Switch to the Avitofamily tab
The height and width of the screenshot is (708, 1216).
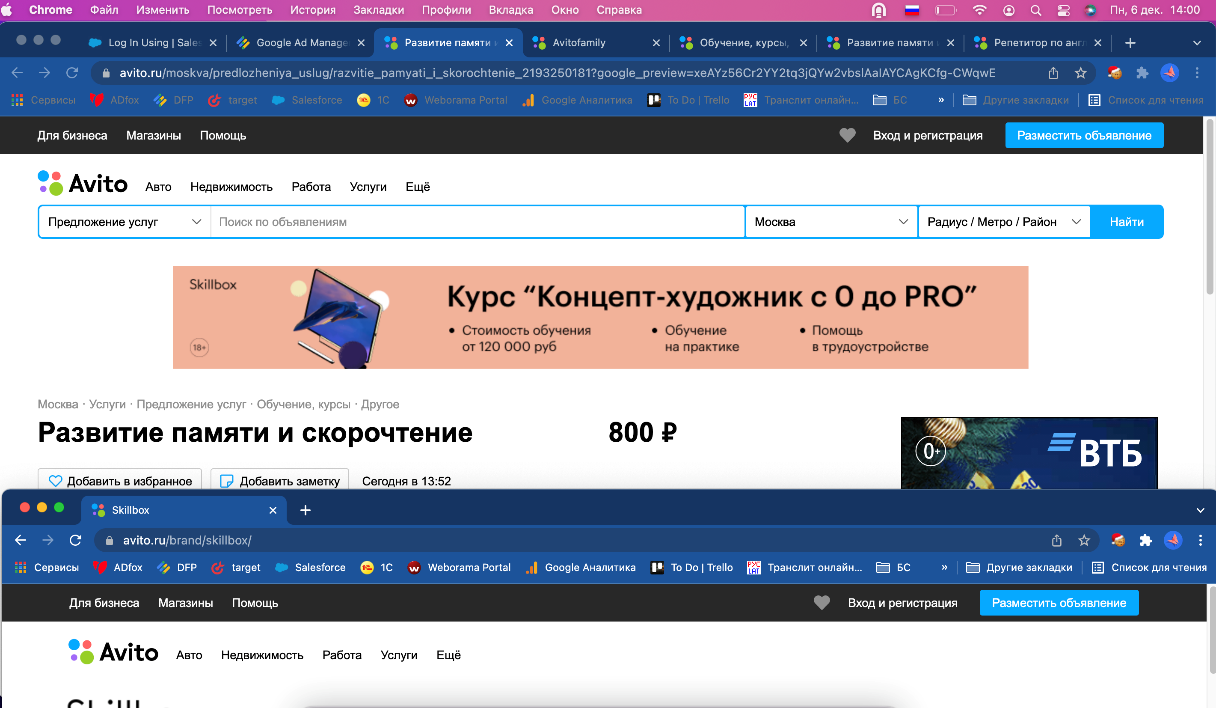point(594,43)
